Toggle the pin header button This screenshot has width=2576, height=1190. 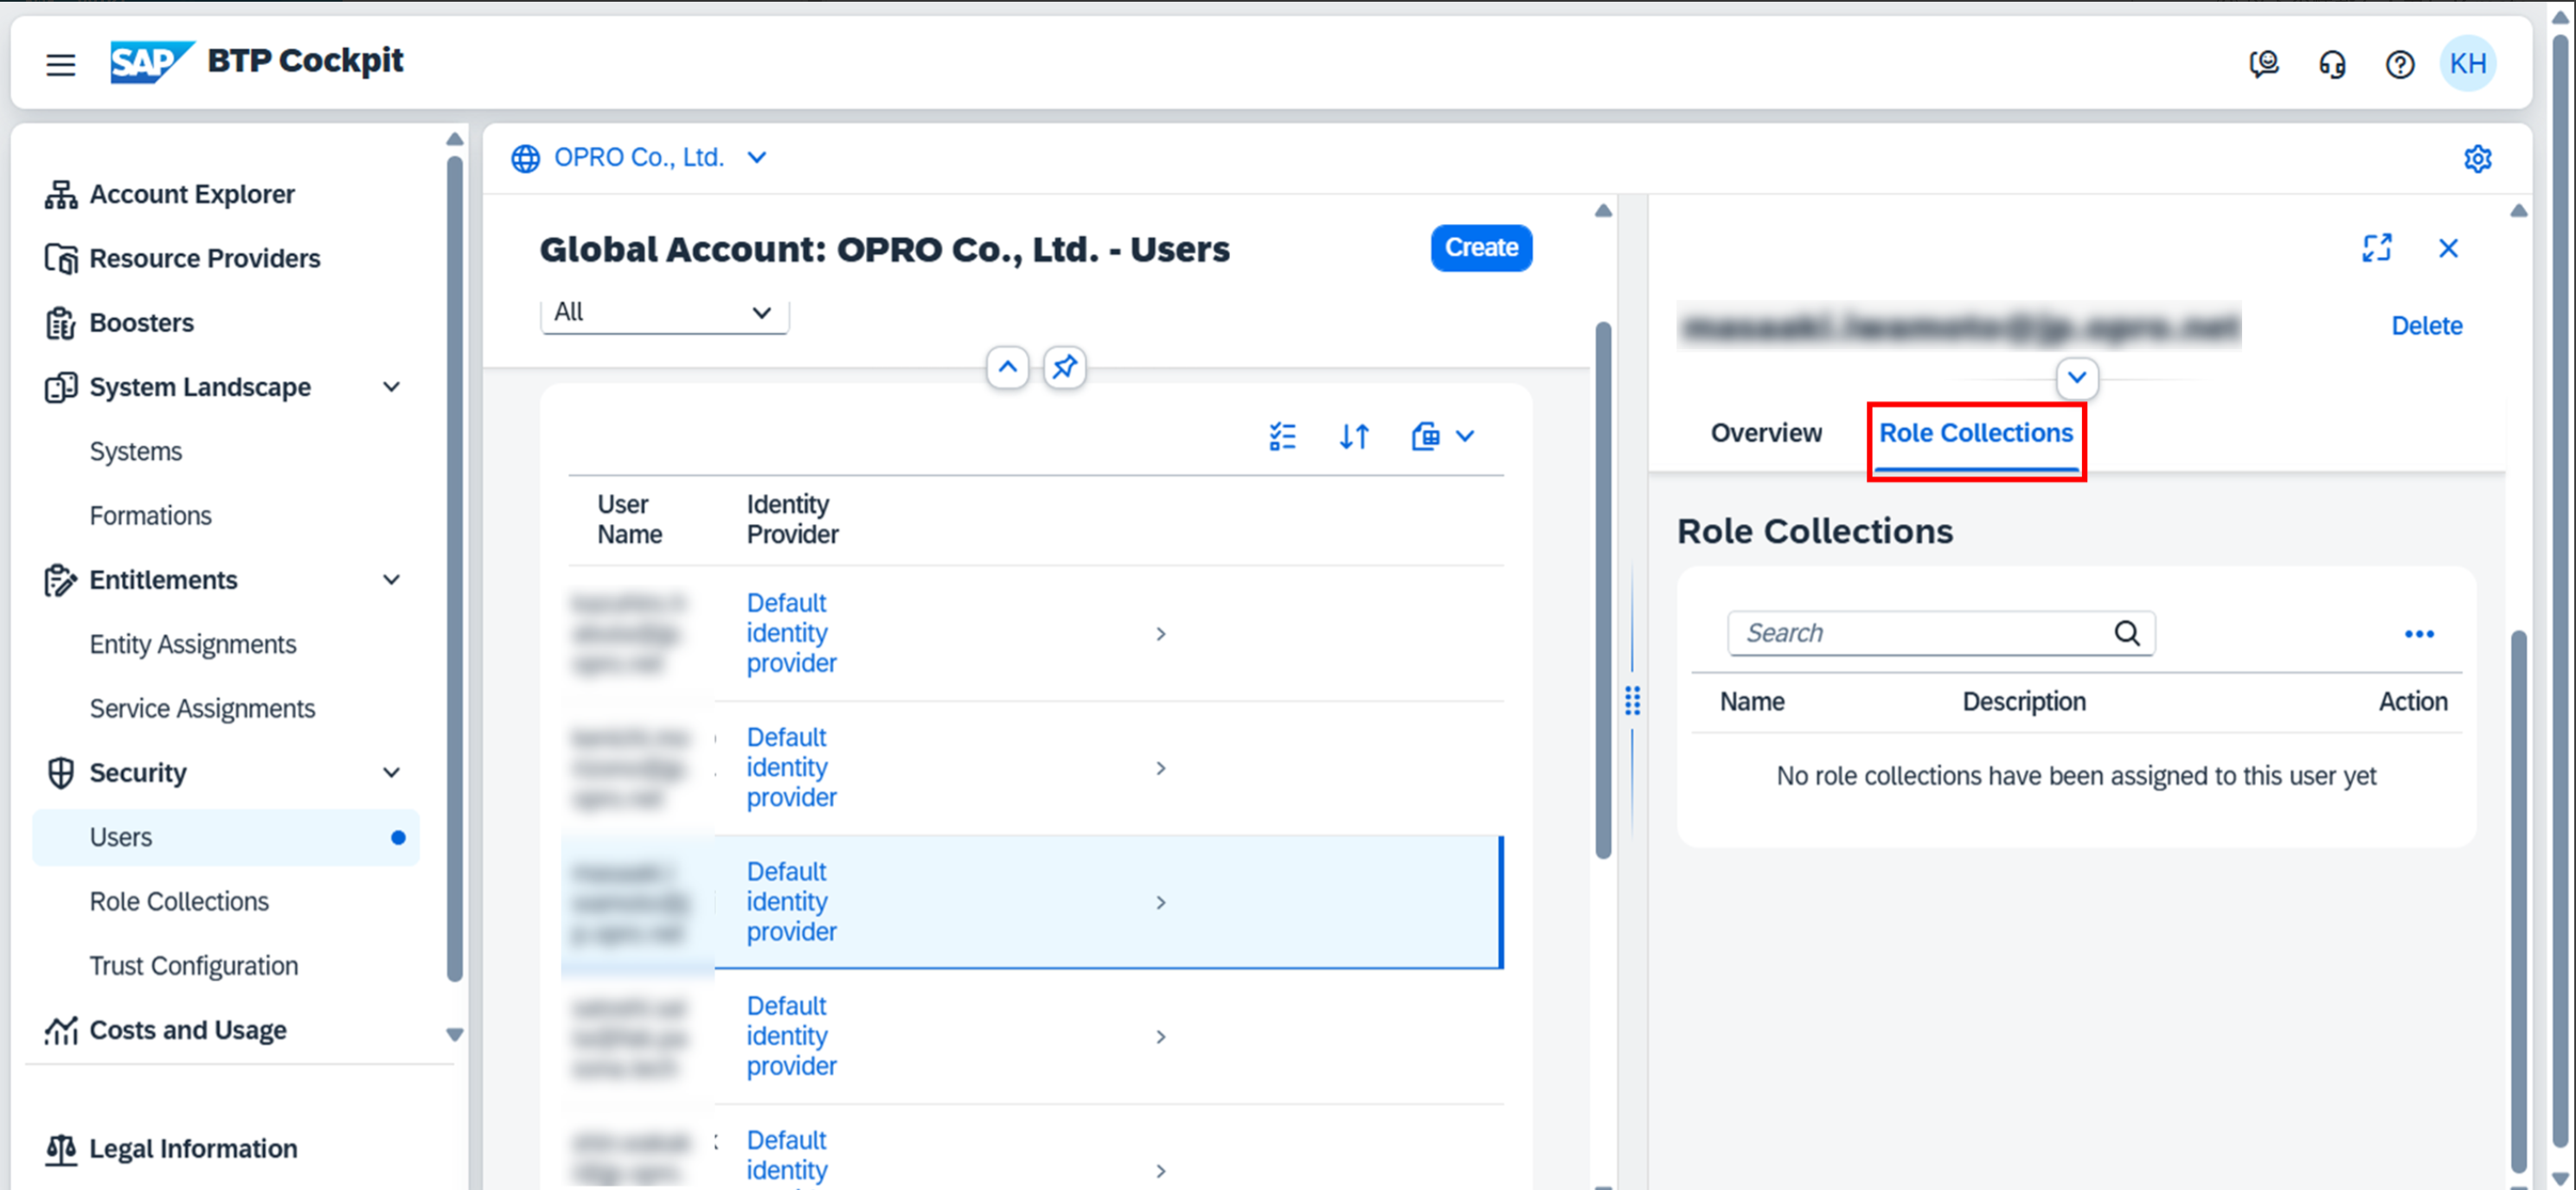coord(1064,367)
